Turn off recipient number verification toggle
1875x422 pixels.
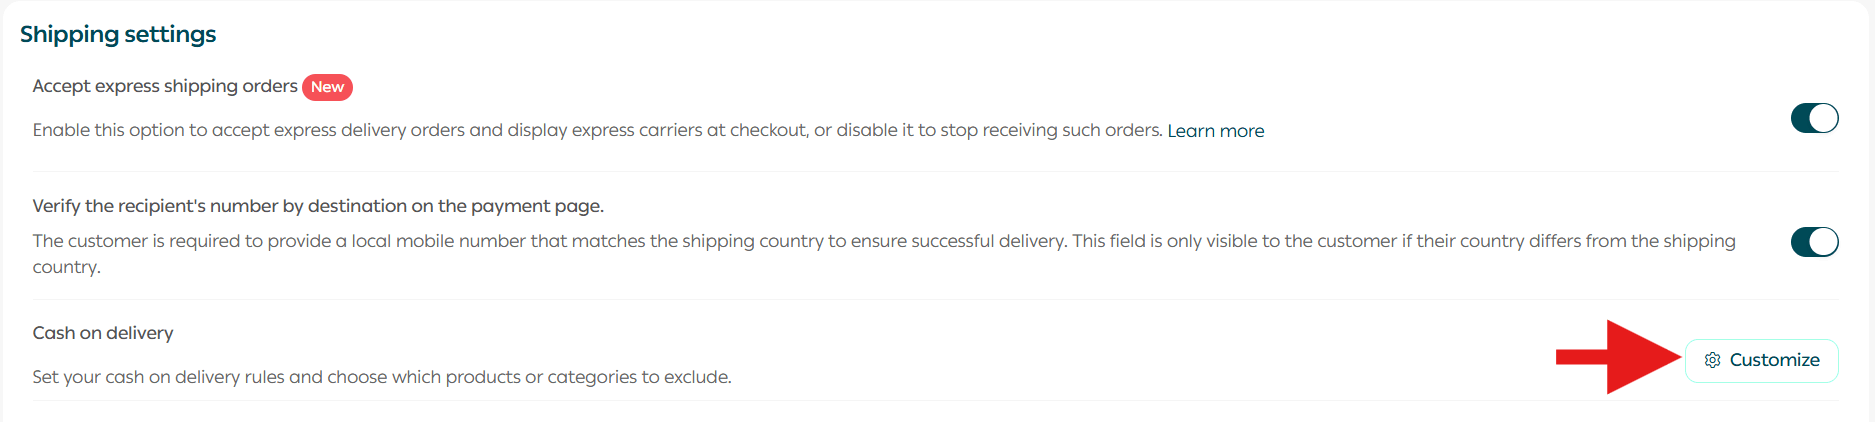(x=1814, y=242)
